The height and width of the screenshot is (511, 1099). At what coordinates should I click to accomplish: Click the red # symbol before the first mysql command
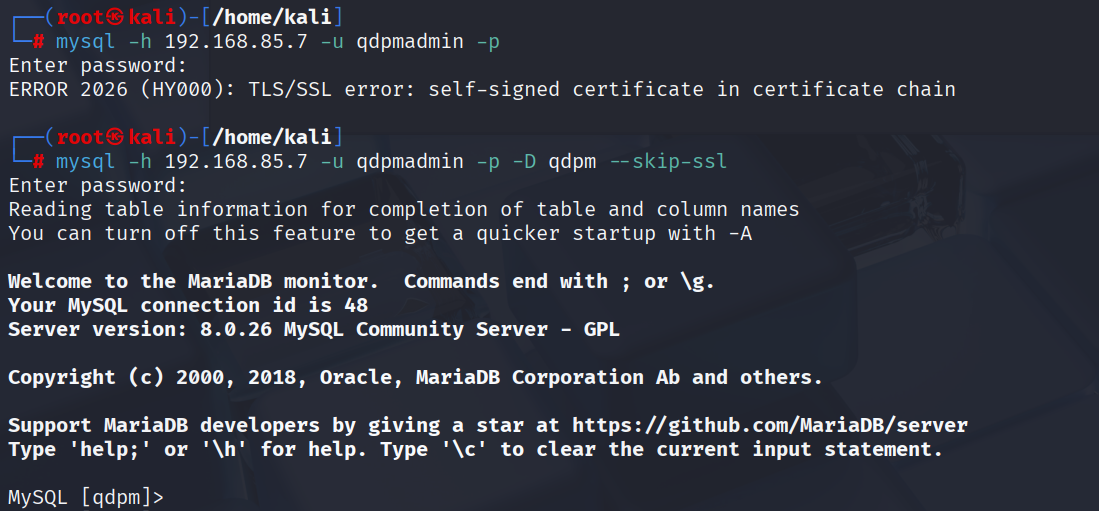point(39,42)
